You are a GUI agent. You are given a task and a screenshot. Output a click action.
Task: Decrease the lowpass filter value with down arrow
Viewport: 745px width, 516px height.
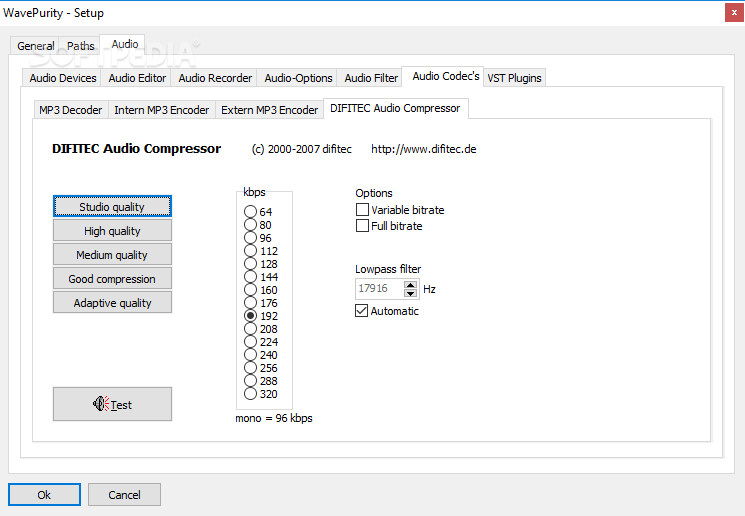click(411, 293)
